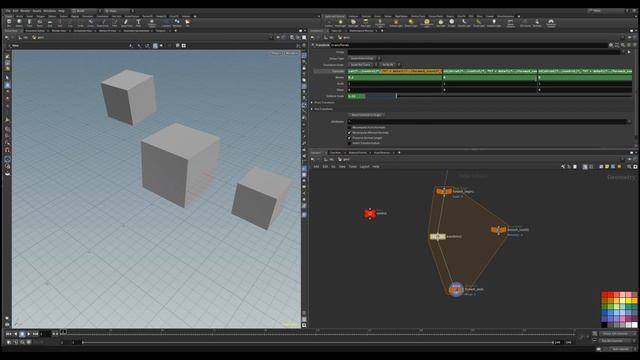640x360 pixels.
Task: Select the Sphere shelf tool
Action: (x=19, y=23)
